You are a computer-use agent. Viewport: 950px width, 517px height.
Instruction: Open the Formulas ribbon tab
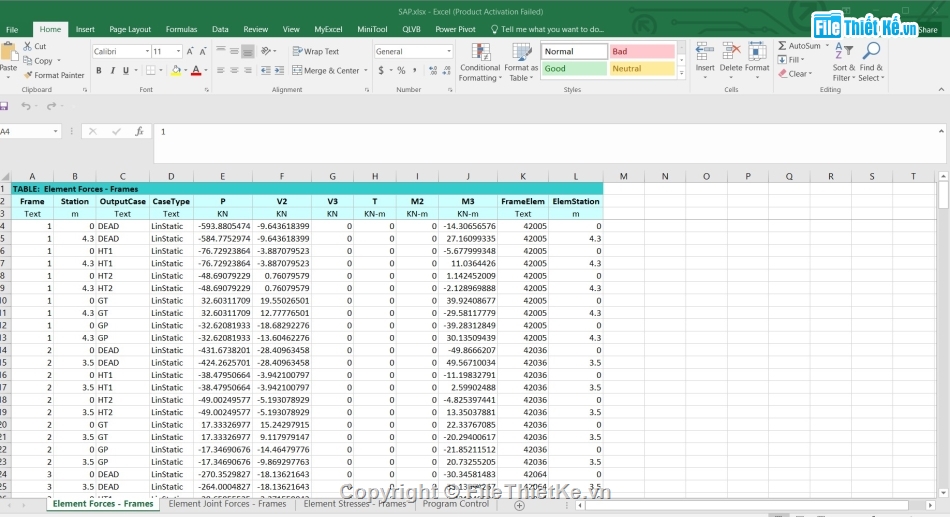pyautogui.click(x=181, y=29)
